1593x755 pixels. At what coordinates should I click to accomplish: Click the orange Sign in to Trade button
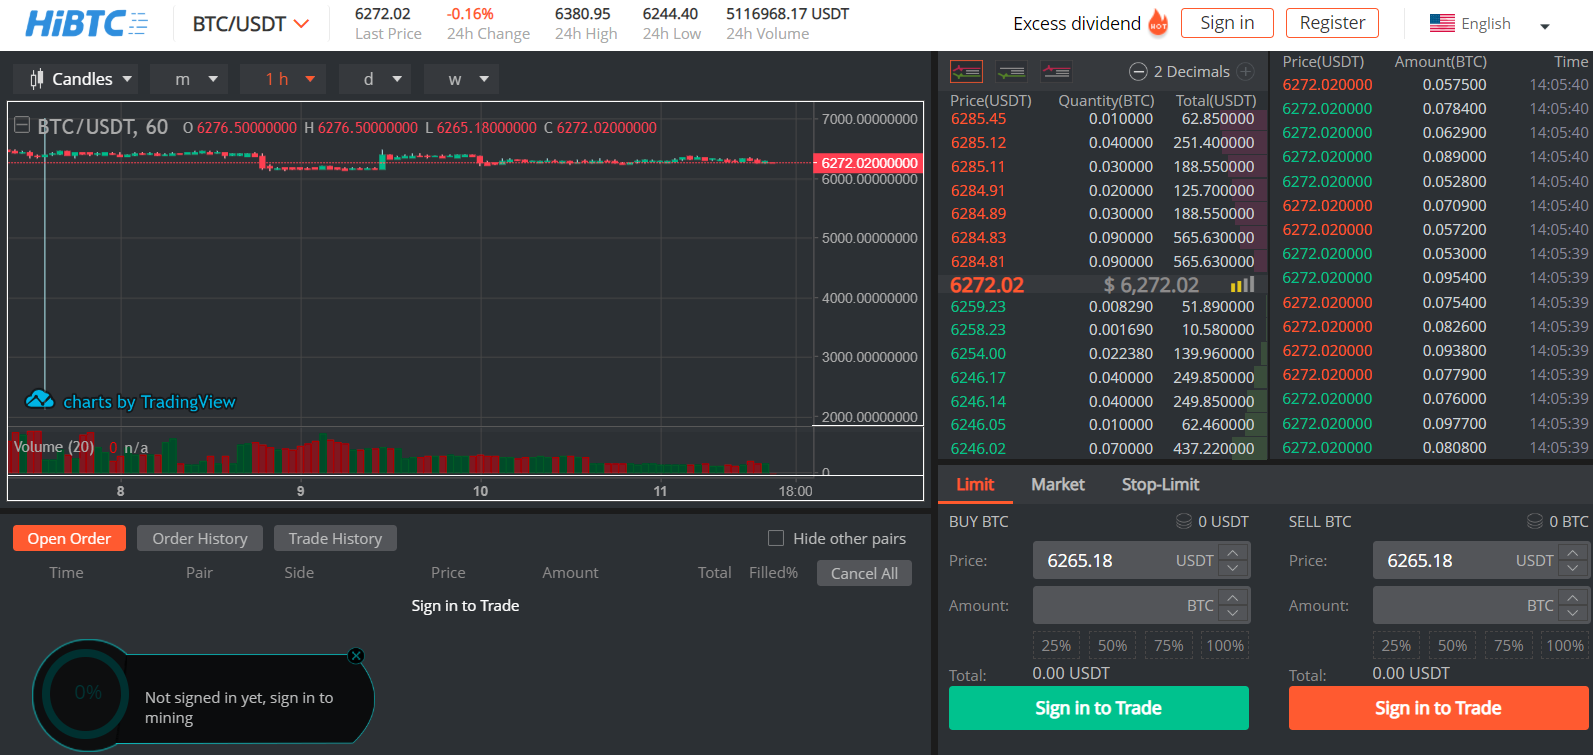1438,708
